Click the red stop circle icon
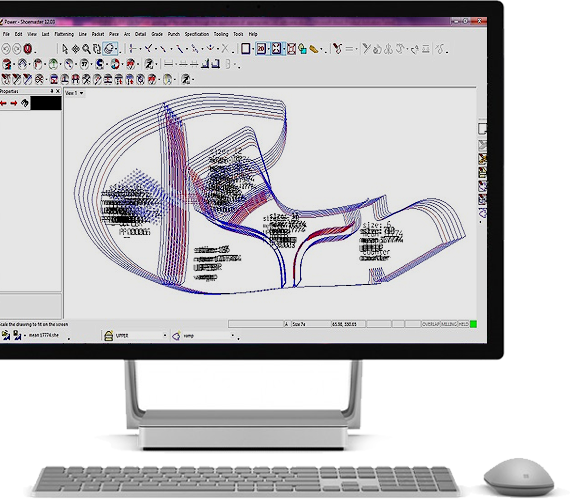573x500 pixels. coord(28,49)
